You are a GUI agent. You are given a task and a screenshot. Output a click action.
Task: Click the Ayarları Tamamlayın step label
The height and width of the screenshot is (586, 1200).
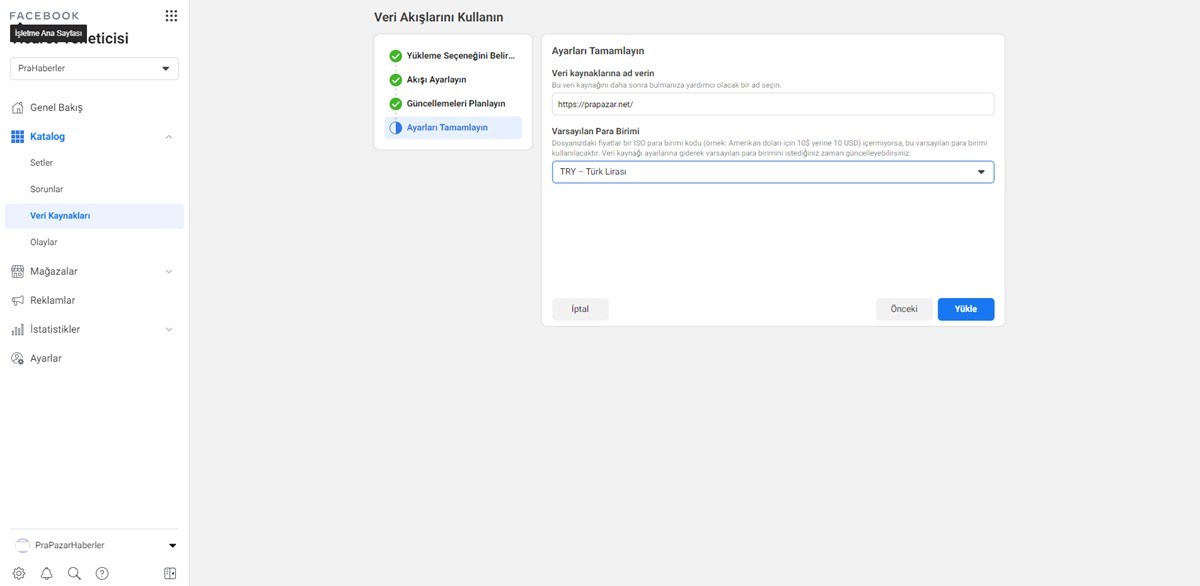[447, 128]
